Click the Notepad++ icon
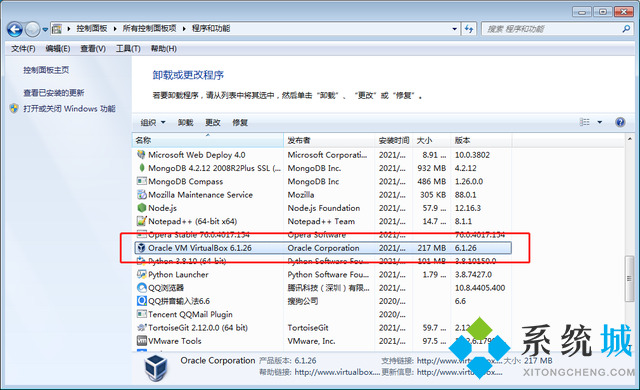Image resolution: width=640 pixels, height=390 pixels. tap(141, 221)
